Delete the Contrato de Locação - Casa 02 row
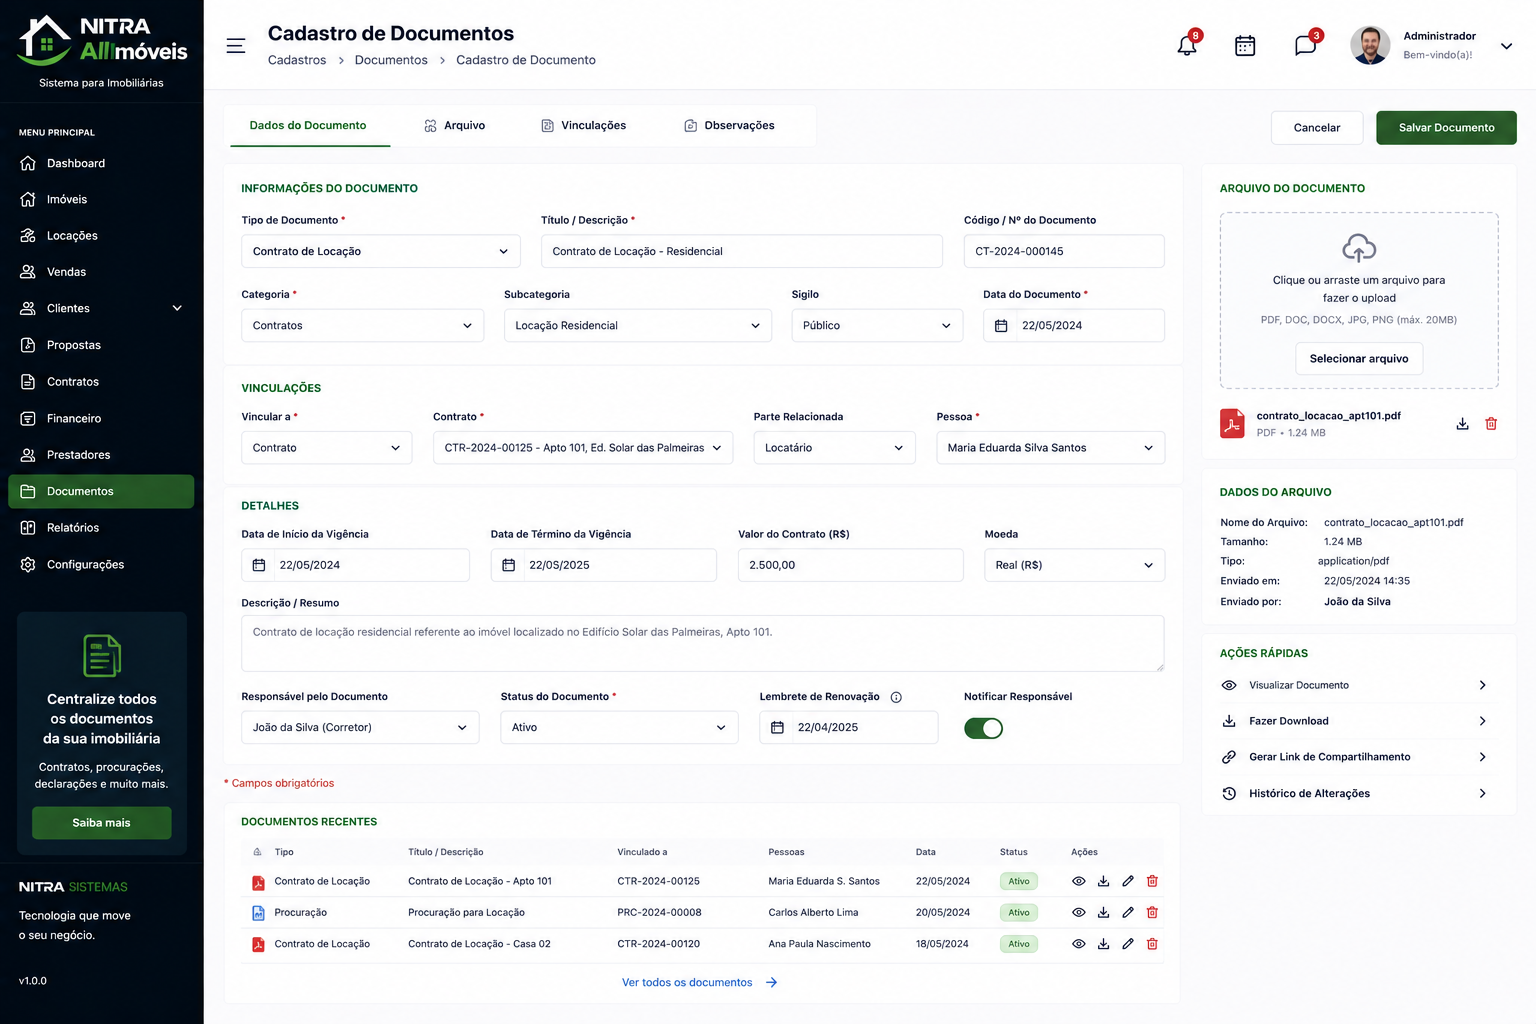The width and height of the screenshot is (1536, 1024). coord(1152,944)
